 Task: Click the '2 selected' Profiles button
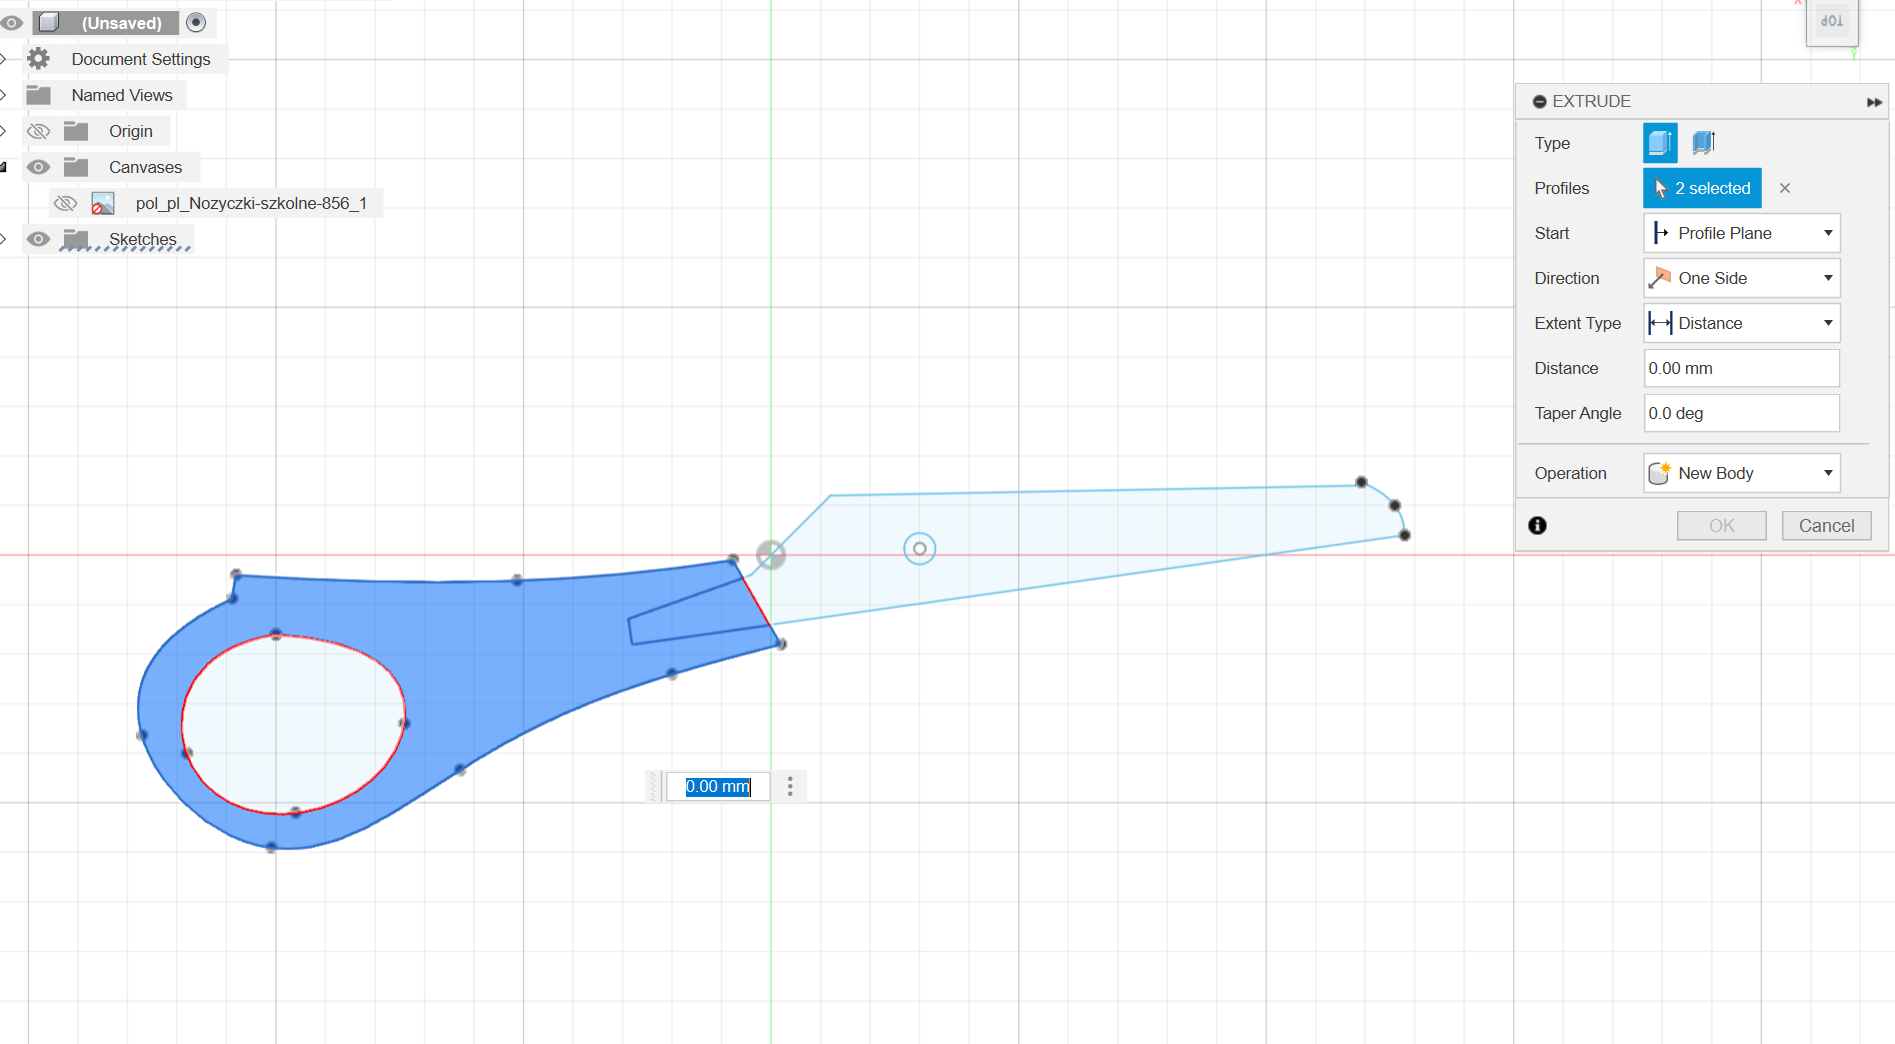point(1702,188)
